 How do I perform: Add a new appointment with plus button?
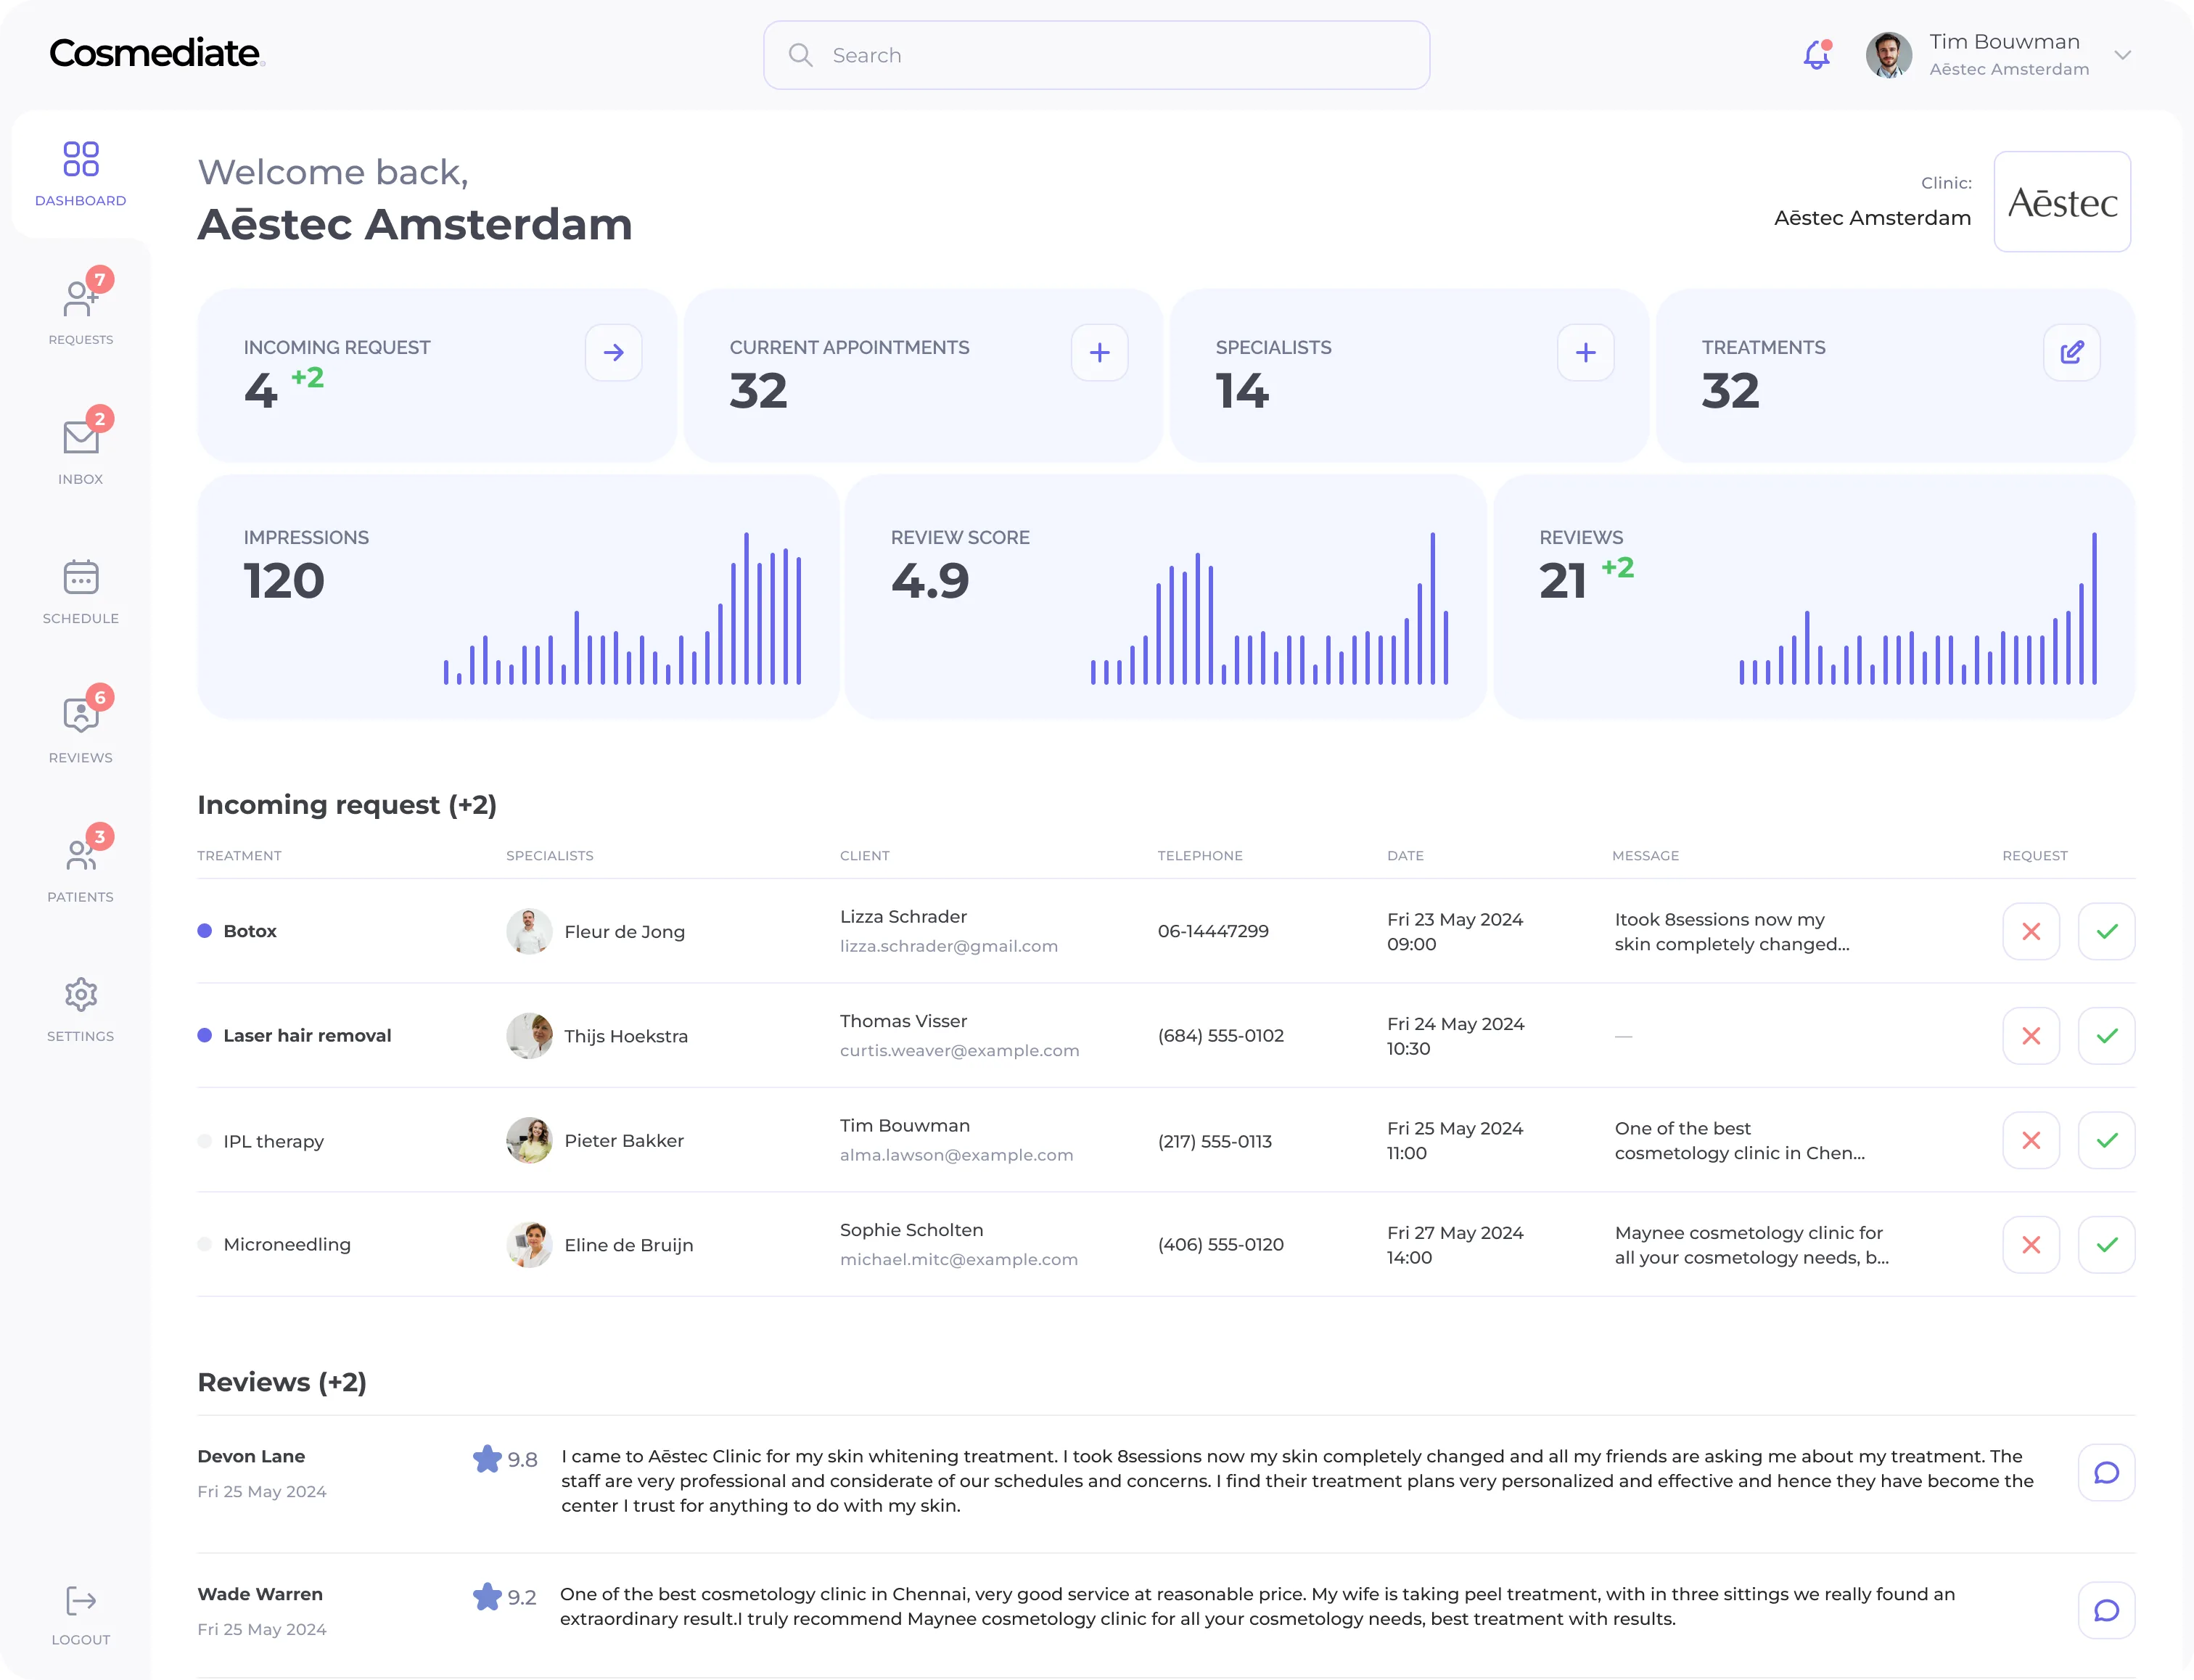coord(1099,352)
